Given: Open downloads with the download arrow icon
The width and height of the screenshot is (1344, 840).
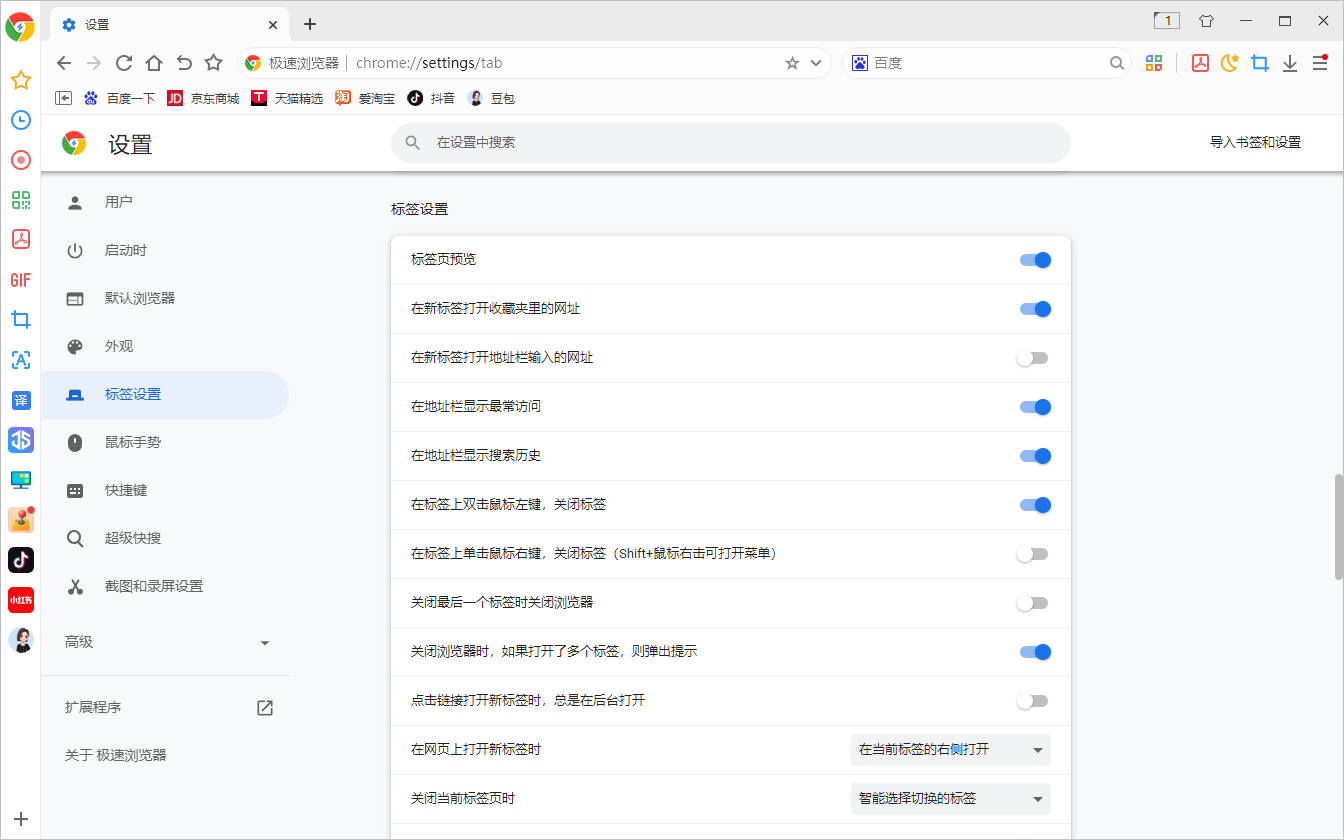Looking at the screenshot, I should [x=1290, y=63].
